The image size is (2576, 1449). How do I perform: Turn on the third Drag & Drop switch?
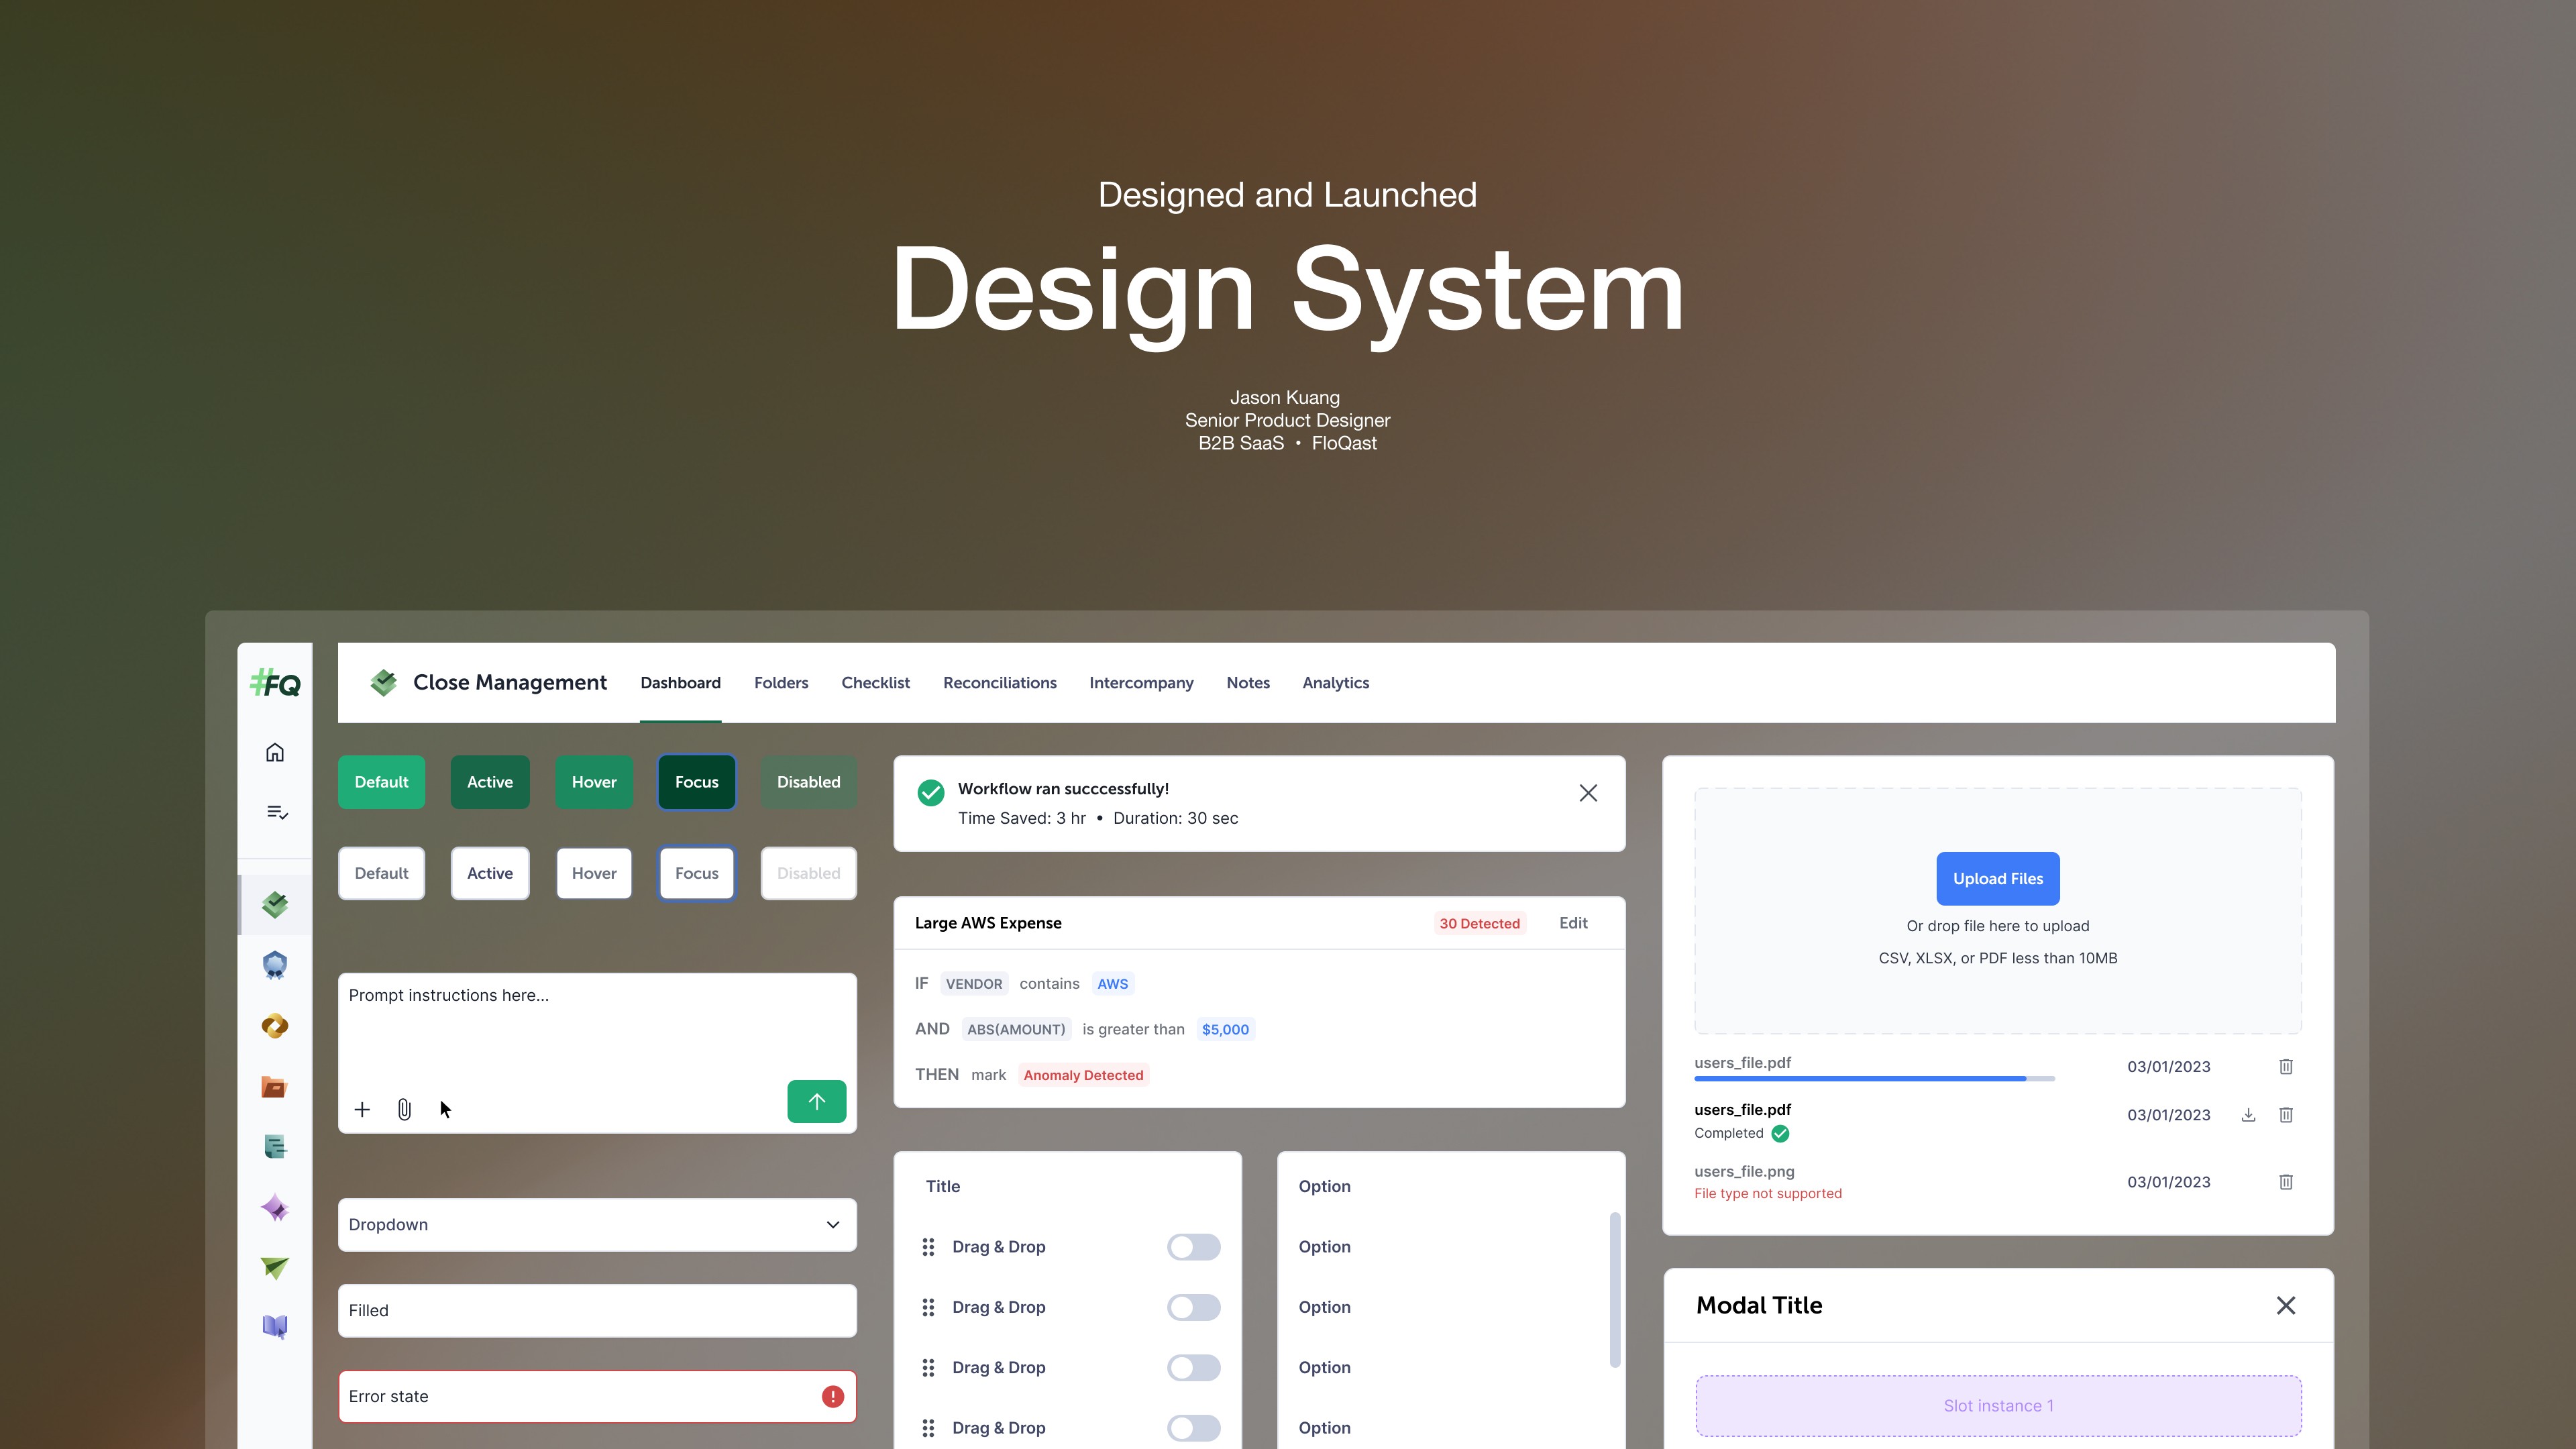[1193, 1367]
